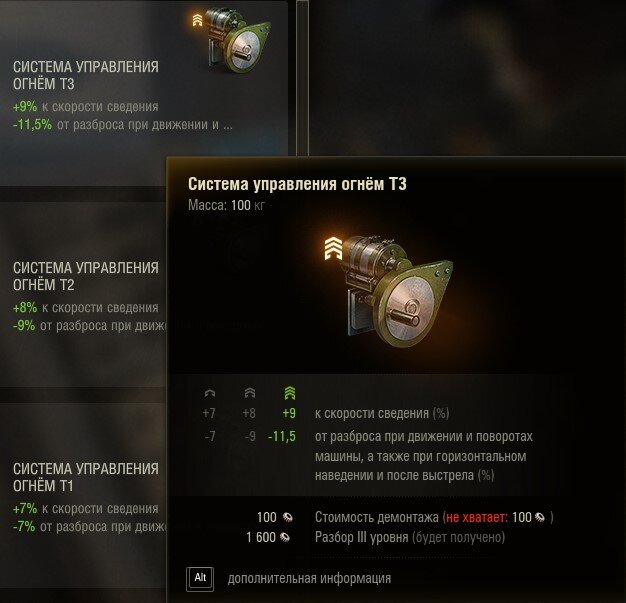The width and height of the screenshot is (626, 603).
Task: Select the double chevron tier 2 icon
Action: [250, 393]
